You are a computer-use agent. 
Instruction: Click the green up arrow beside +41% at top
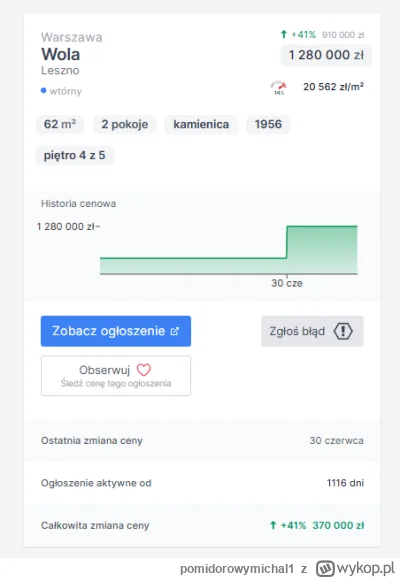tap(284, 35)
